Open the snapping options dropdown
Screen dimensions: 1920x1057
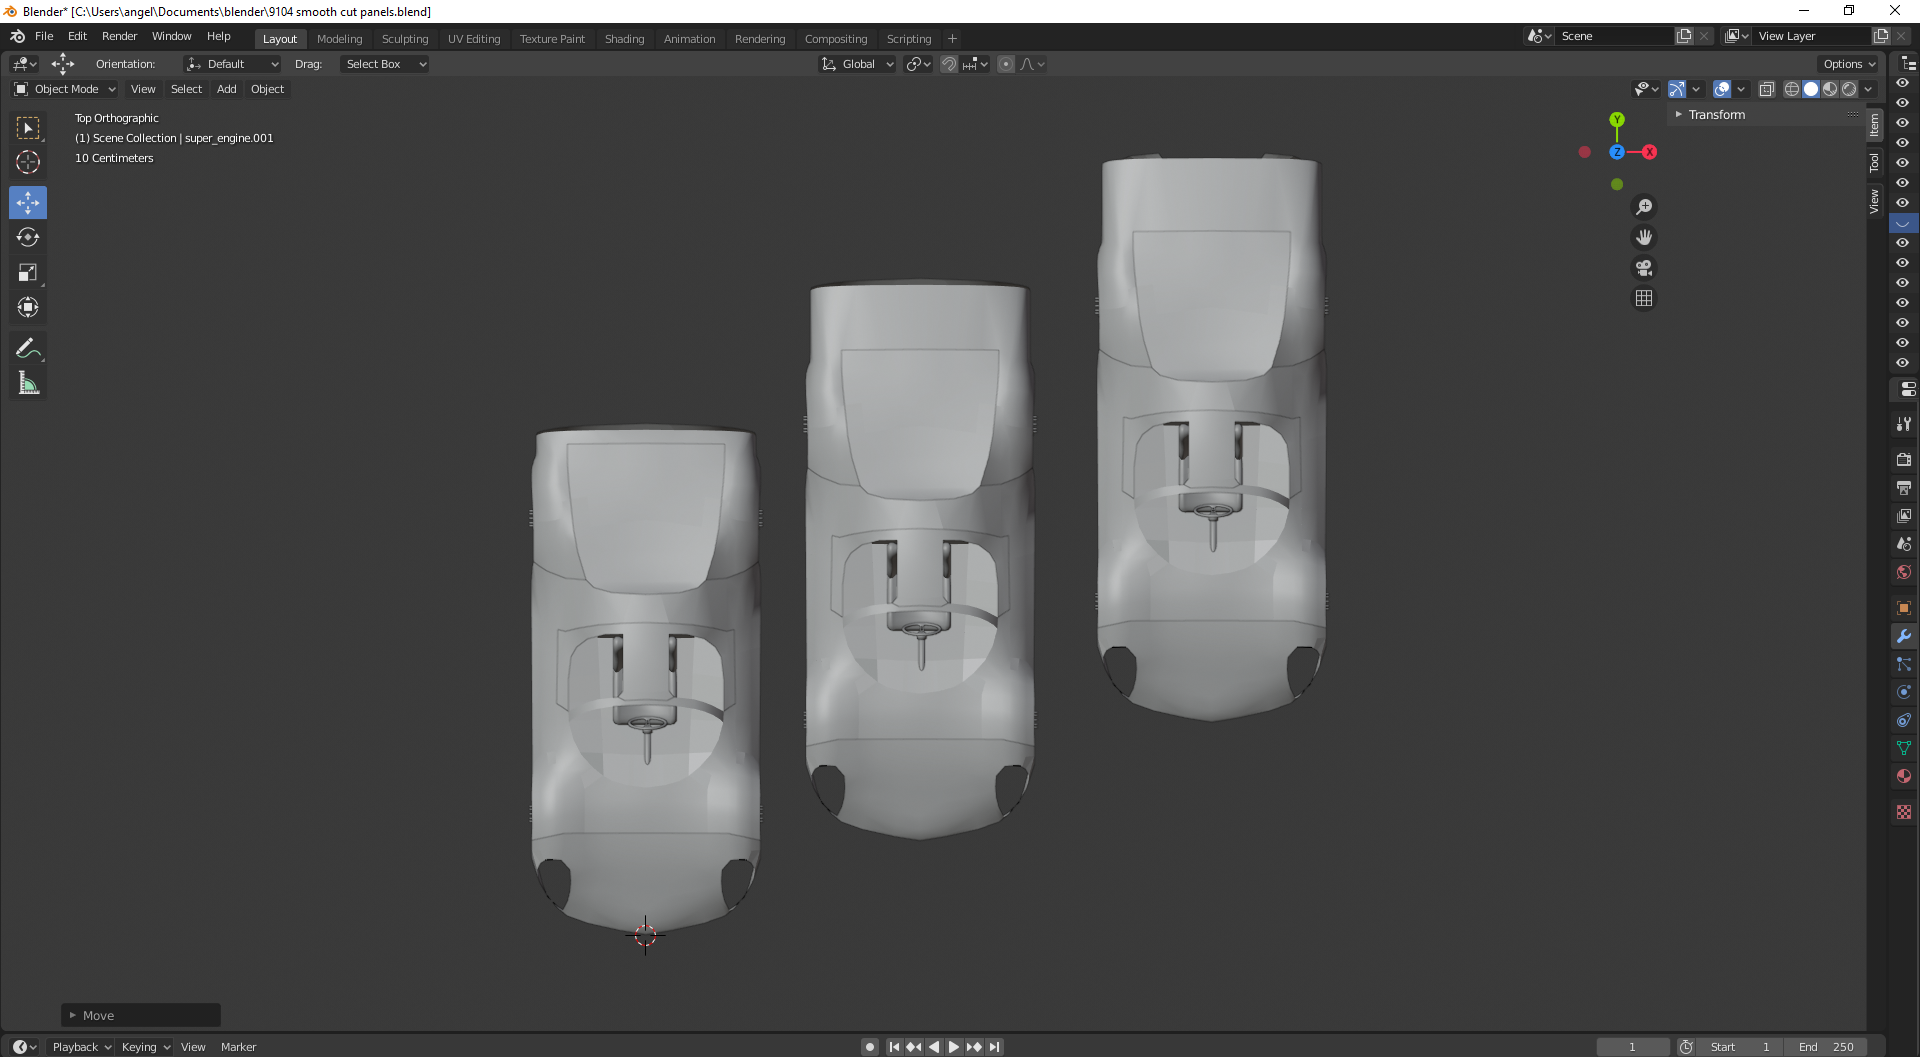point(975,64)
